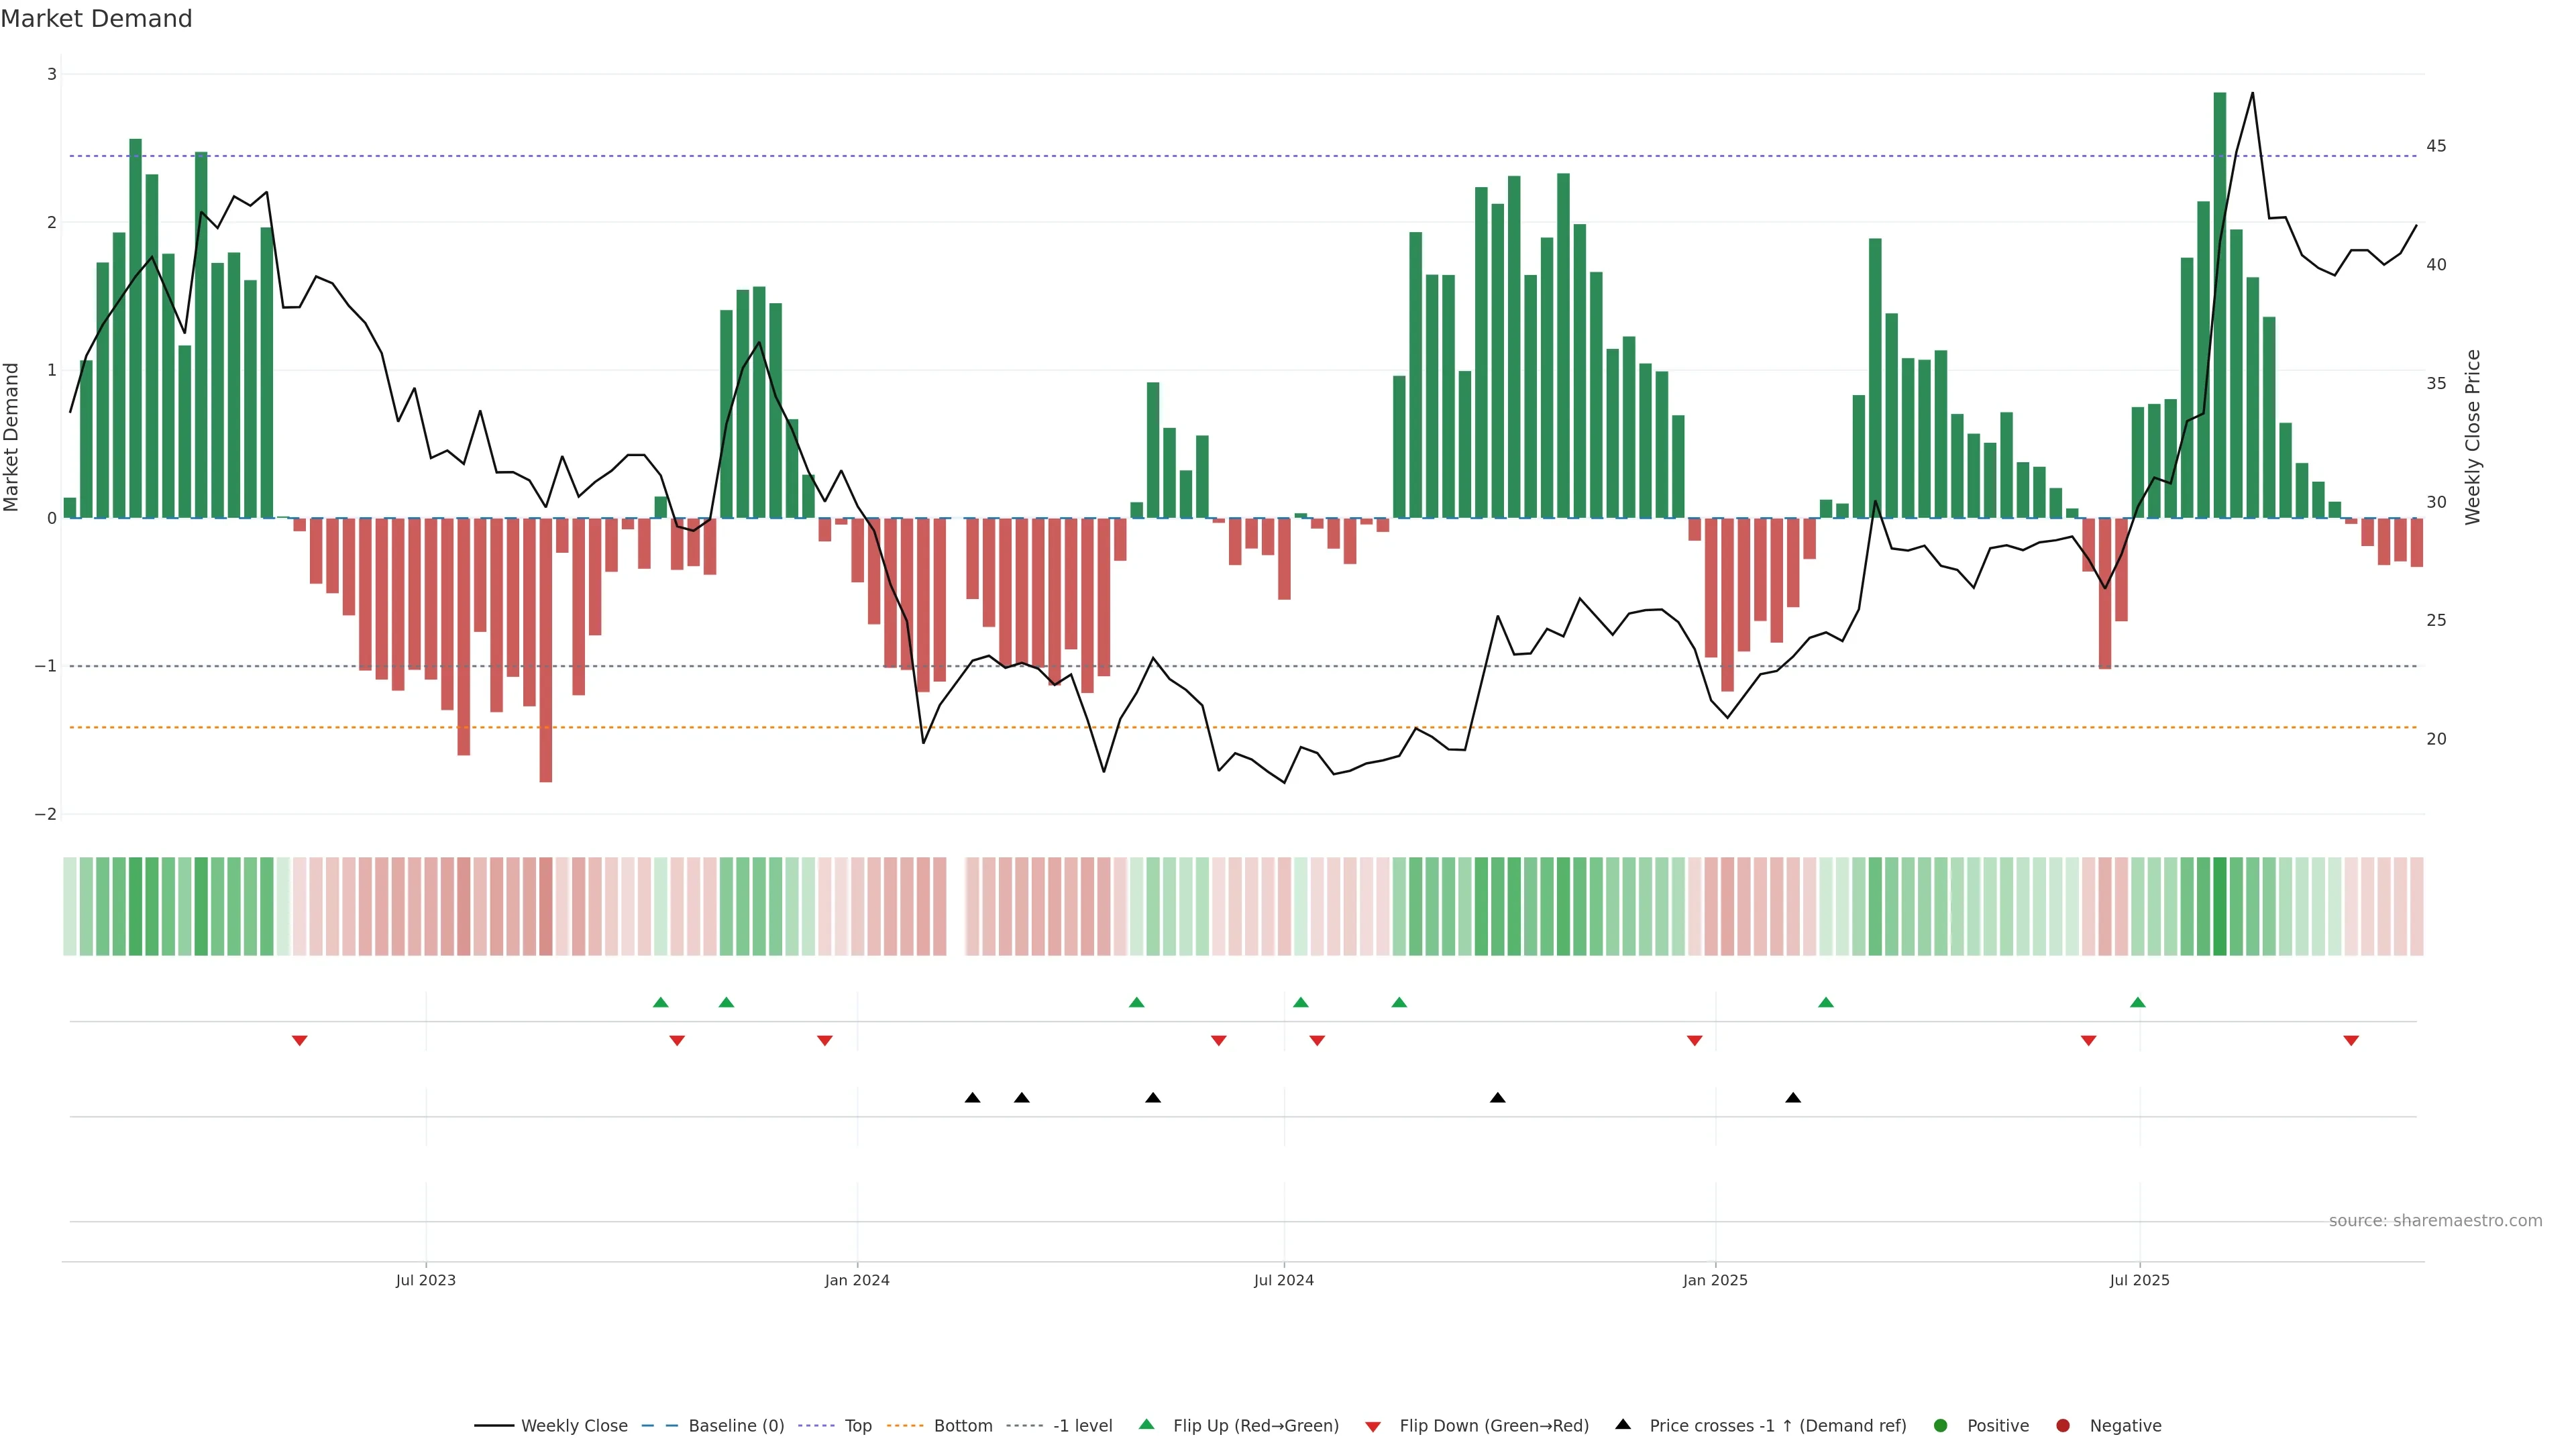
Task: Click the rightmost red Flip Down marker
Action: (2351, 1041)
